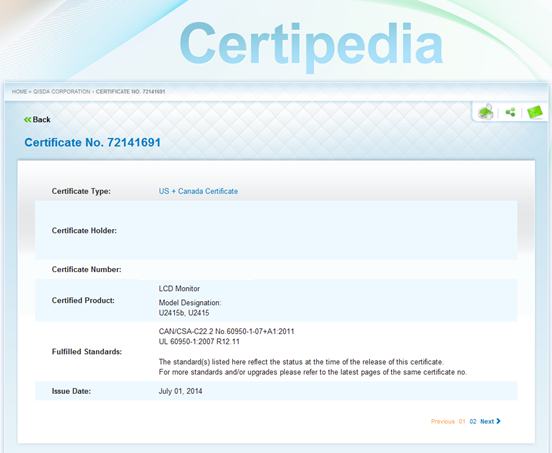Viewport: 552px width, 453px height.
Task: Click the green double-chevron Back icon
Action: [x=27, y=120]
